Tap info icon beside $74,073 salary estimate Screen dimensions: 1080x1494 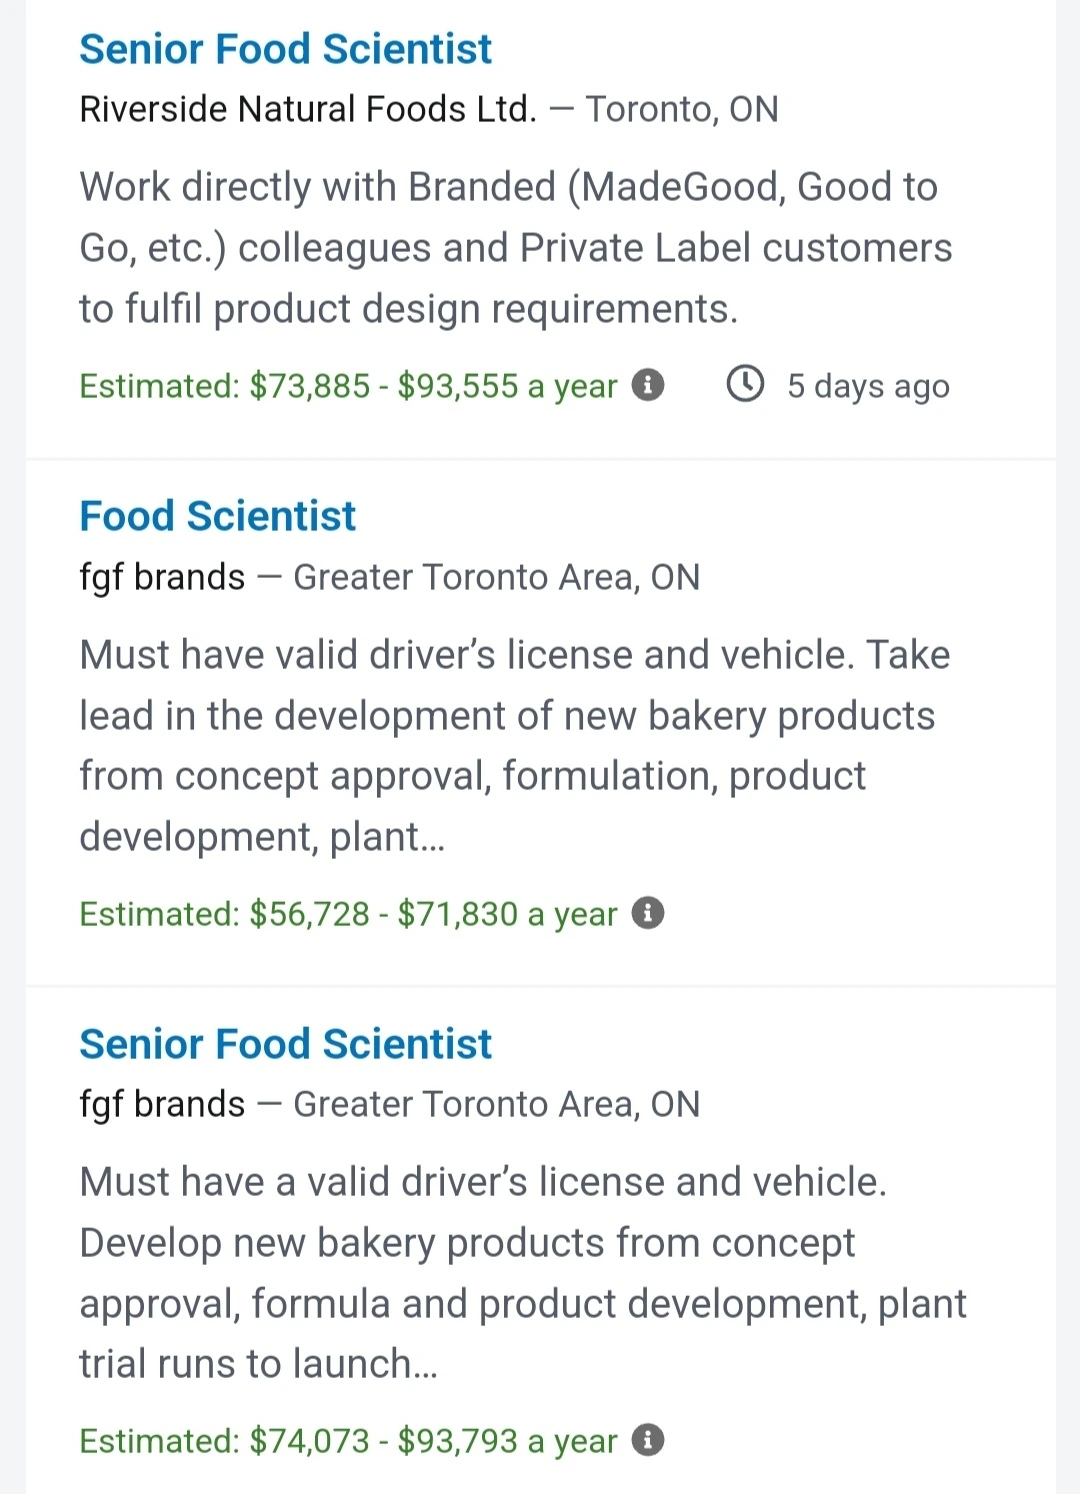(x=648, y=1440)
